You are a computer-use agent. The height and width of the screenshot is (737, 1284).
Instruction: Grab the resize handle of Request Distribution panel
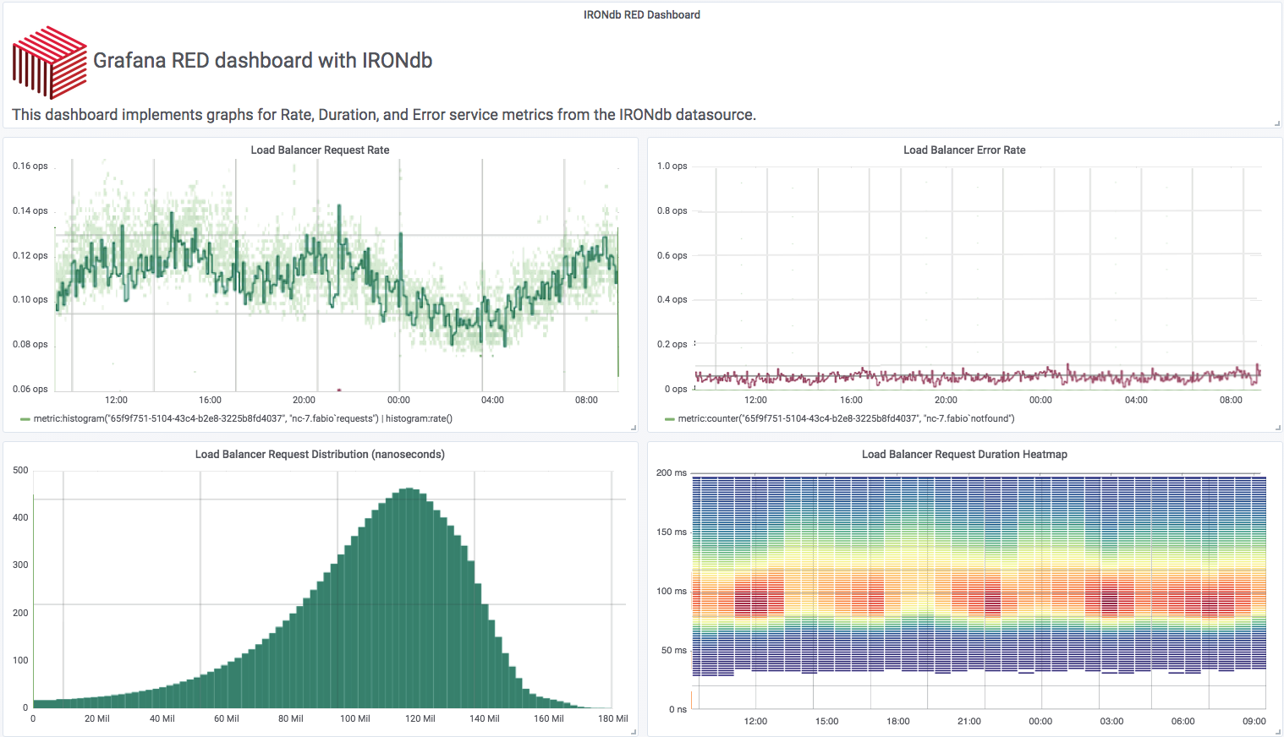(x=633, y=732)
